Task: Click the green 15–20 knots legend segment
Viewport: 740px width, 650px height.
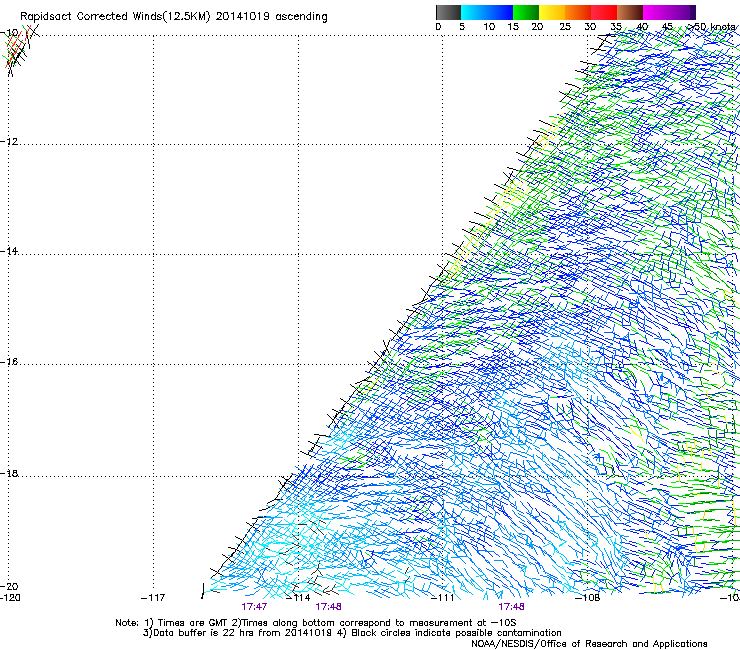Action: 526,12
